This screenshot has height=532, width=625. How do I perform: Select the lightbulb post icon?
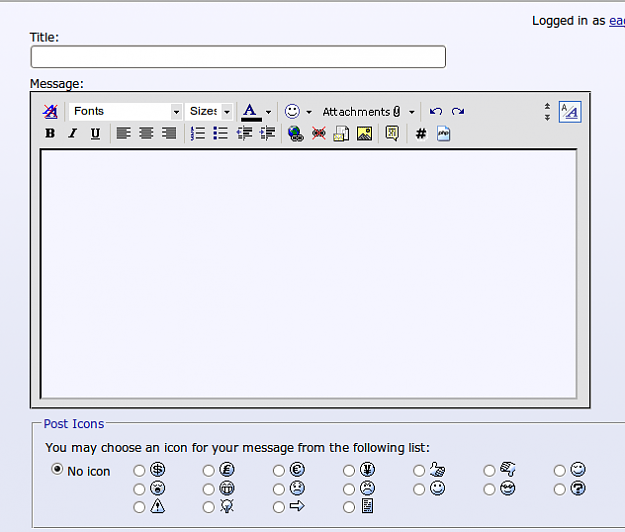coord(208,507)
